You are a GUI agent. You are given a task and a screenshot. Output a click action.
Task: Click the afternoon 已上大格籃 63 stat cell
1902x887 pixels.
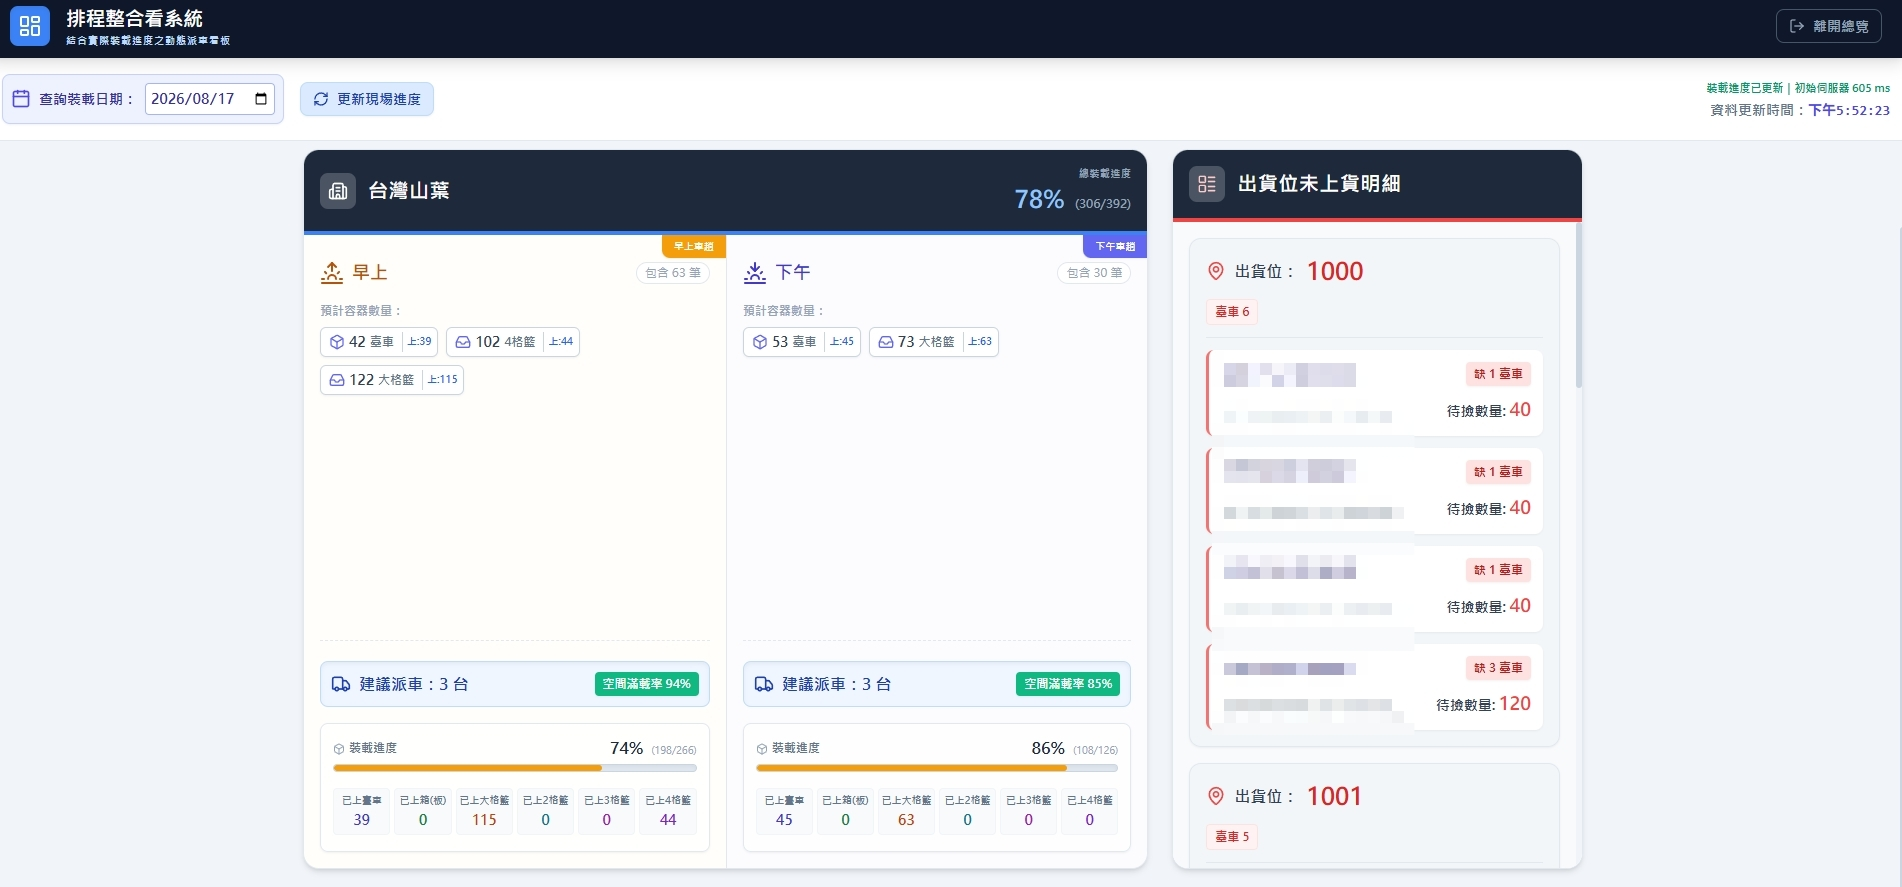(x=906, y=811)
